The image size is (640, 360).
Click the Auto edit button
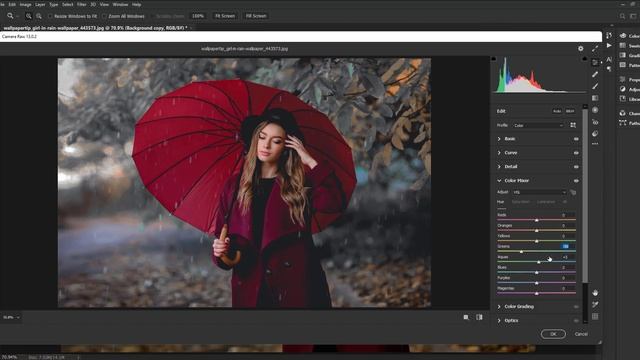(x=557, y=111)
